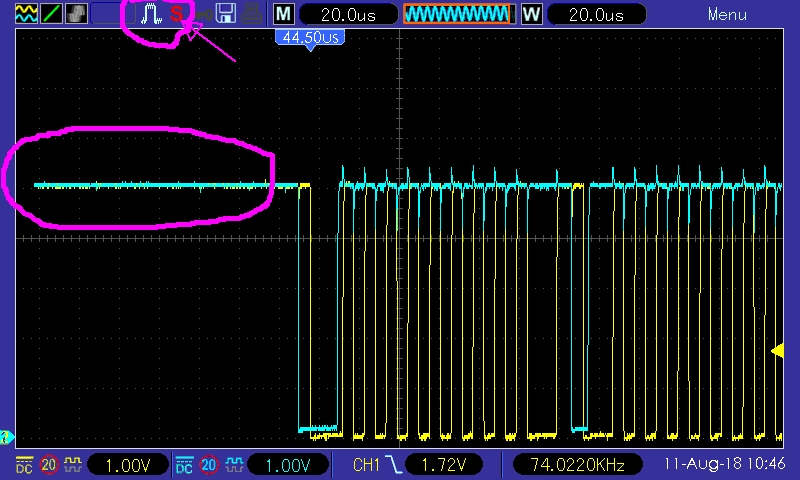Click the 44.50us trigger position marker
Viewport: 800px width, 480px height.
pos(310,39)
